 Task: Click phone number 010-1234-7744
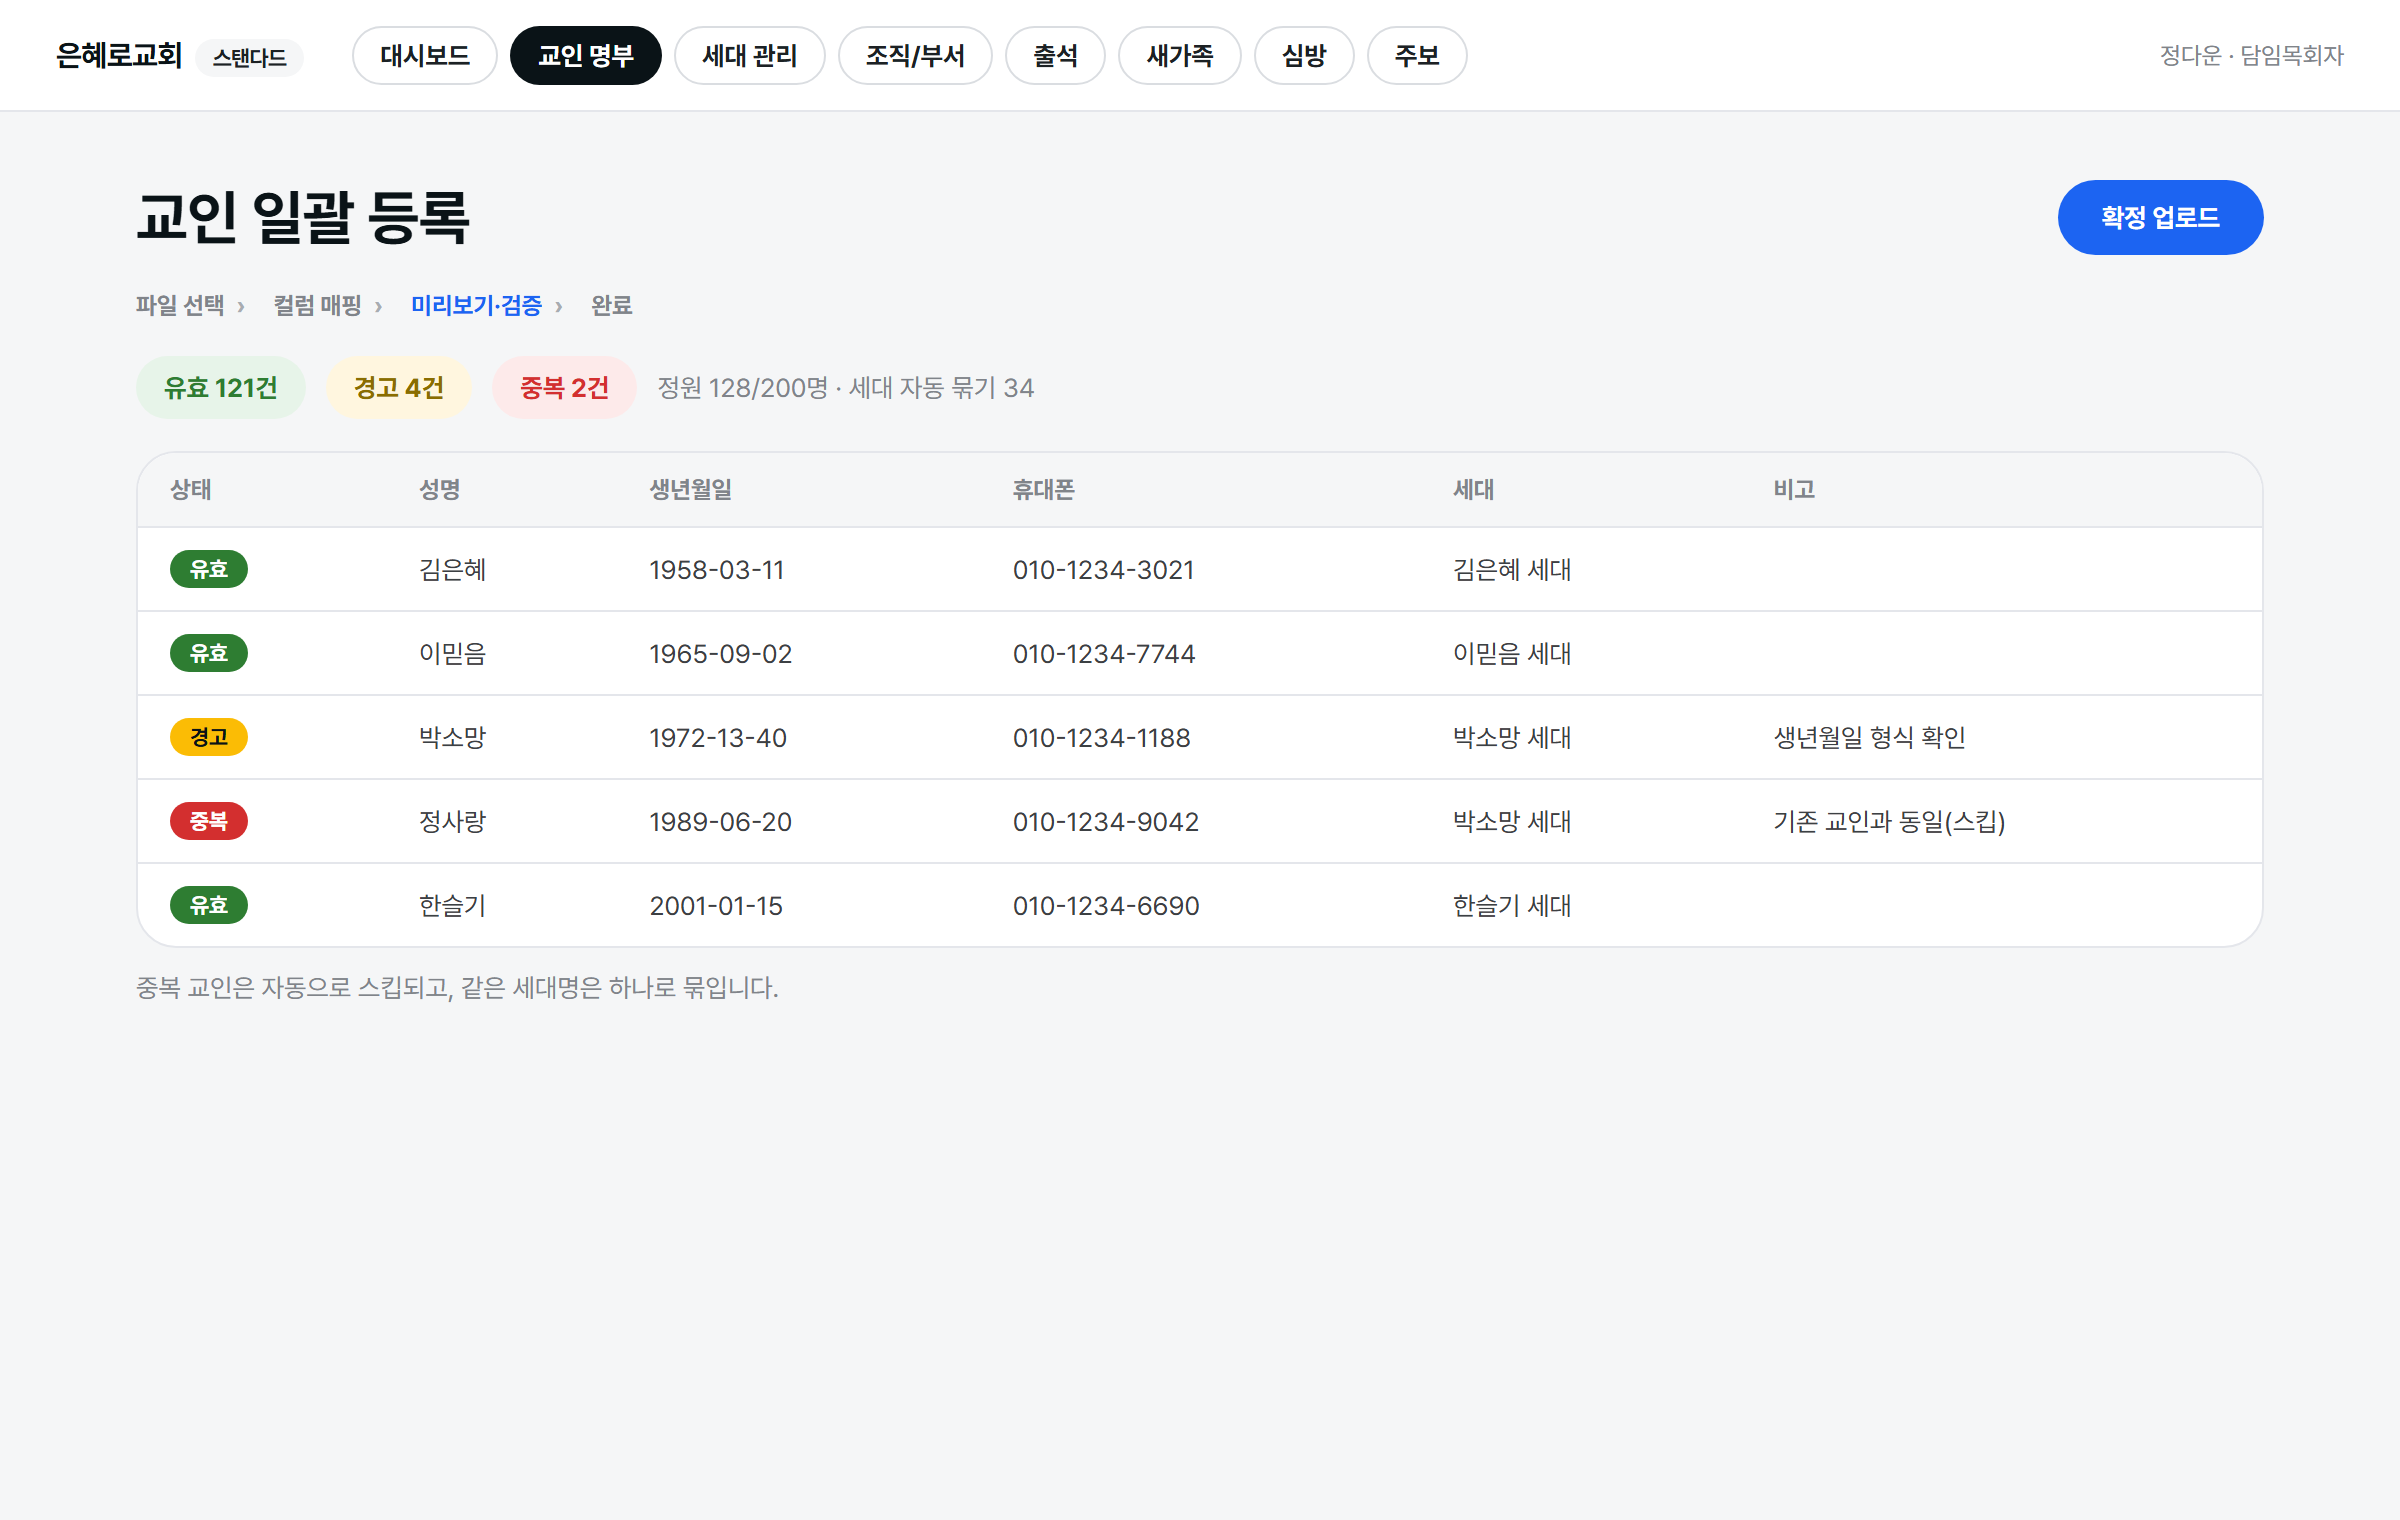pos(1104,654)
